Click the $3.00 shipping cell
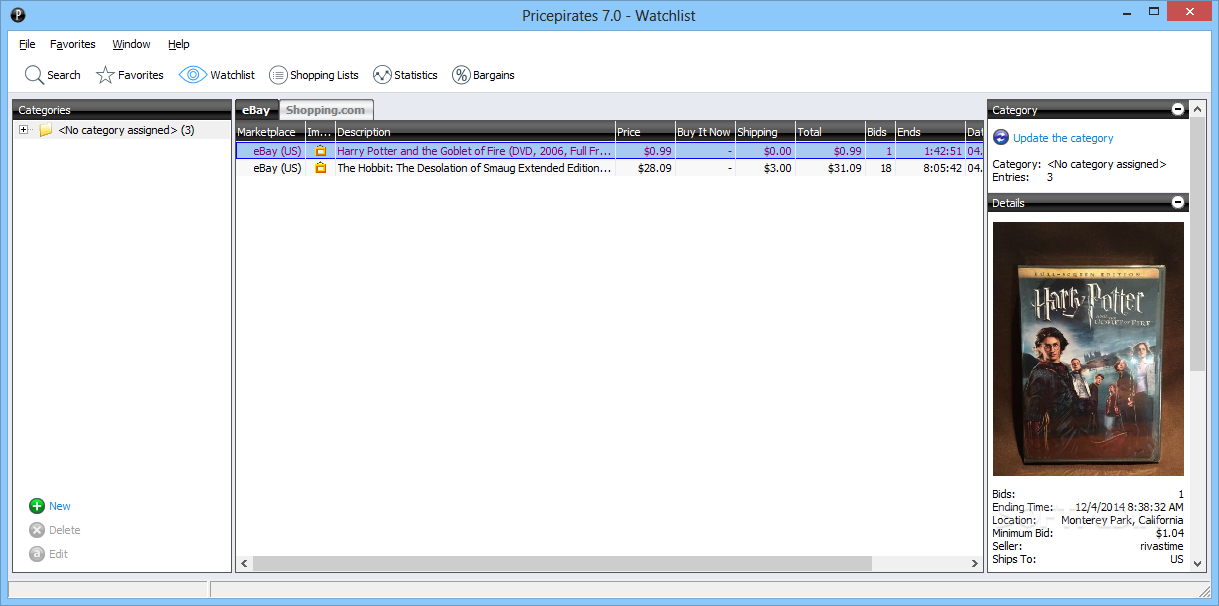The height and width of the screenshot is (606, 1219). 777,168
